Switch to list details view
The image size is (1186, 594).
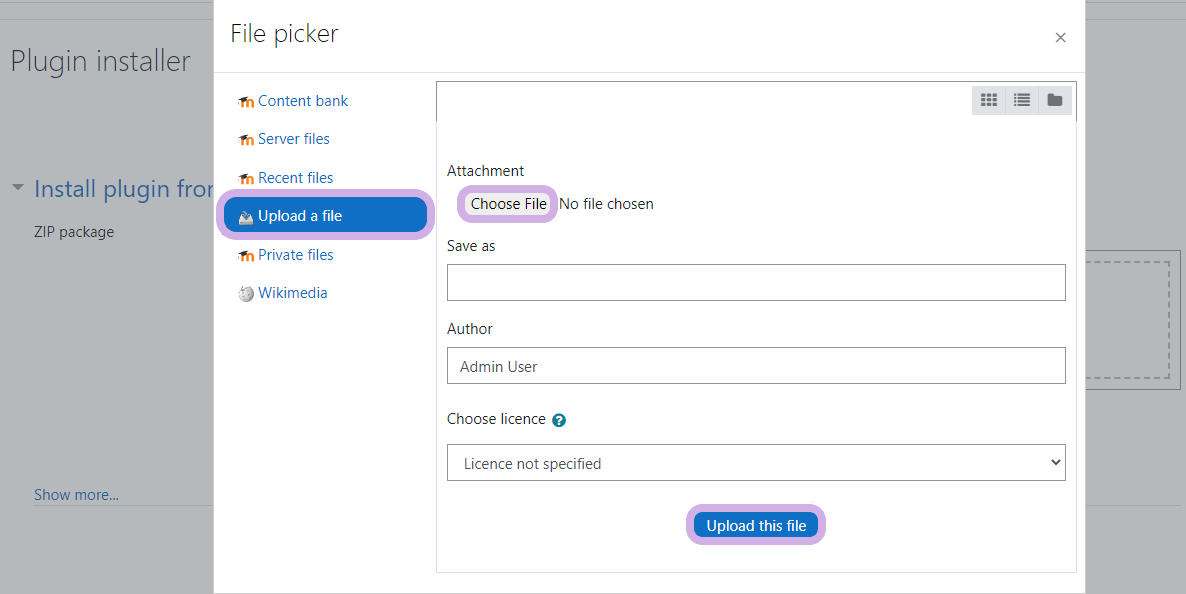point(1021,100)
